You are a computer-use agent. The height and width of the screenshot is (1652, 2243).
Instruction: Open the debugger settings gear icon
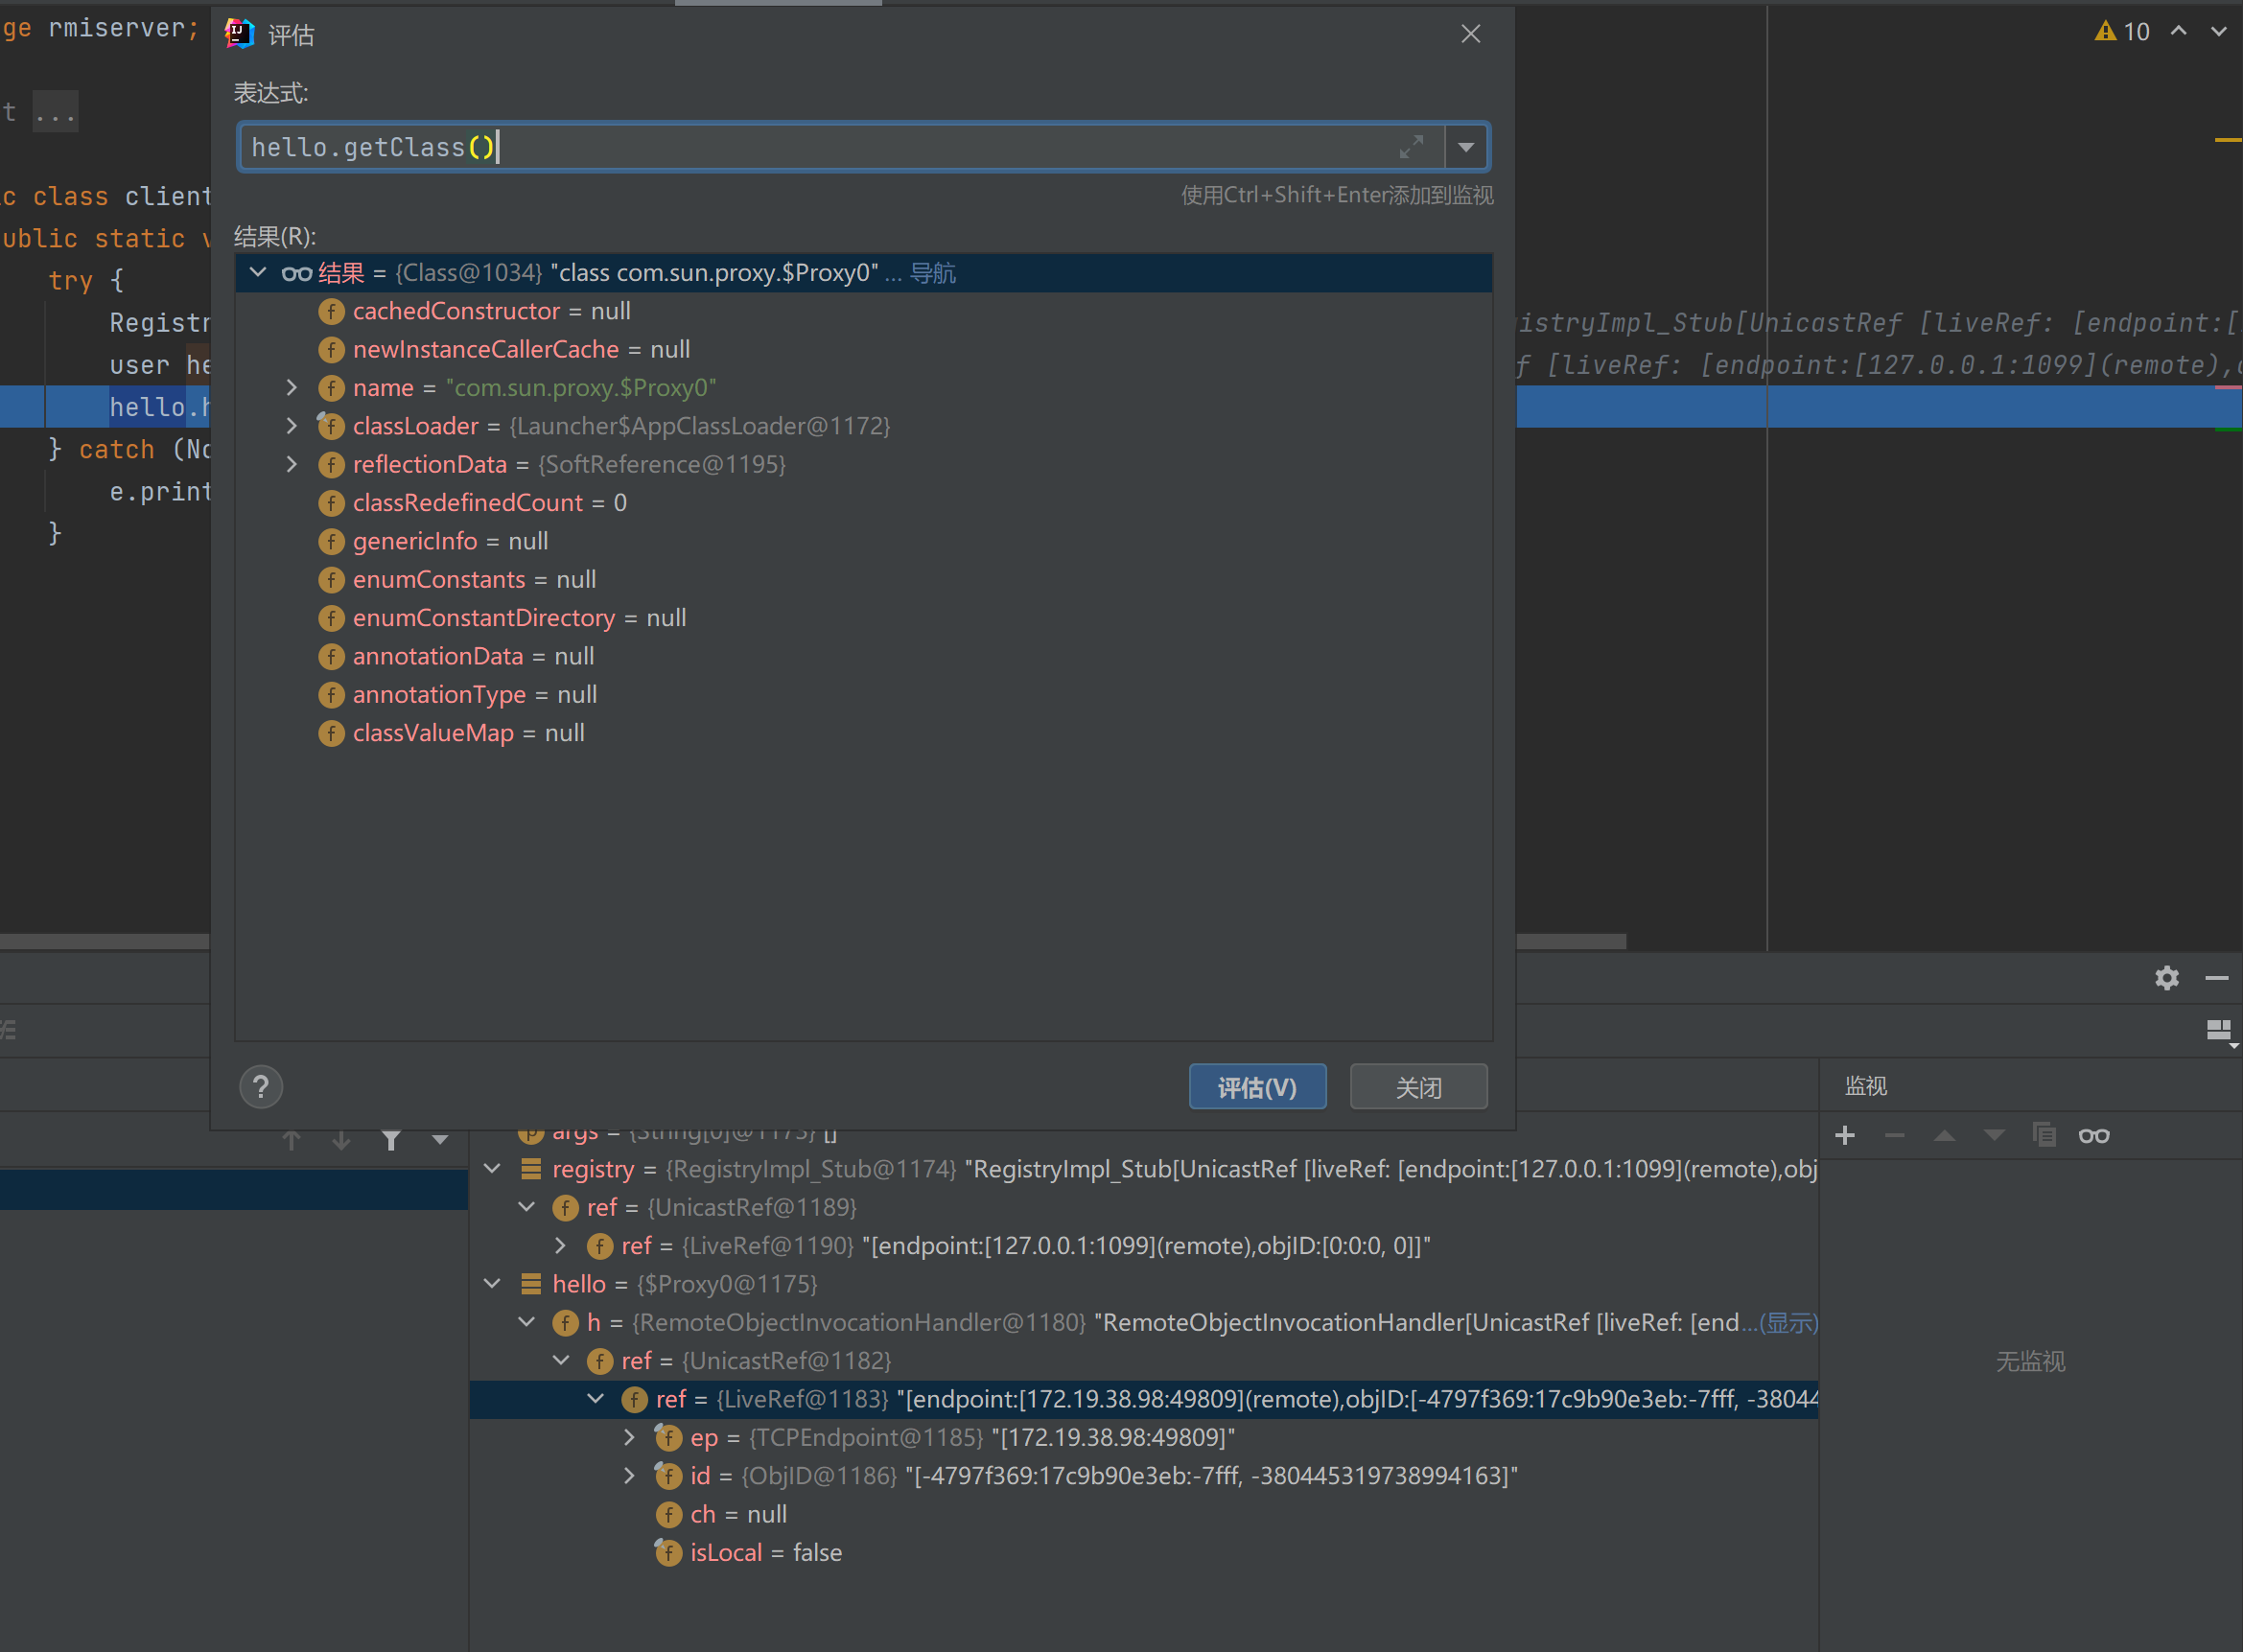point(2166,978)
